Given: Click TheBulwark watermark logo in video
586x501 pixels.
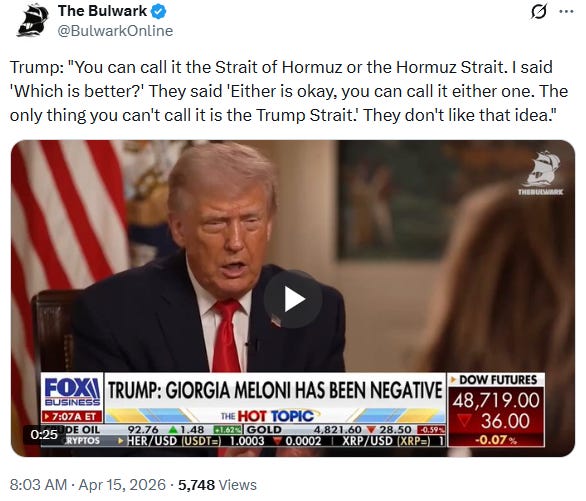Looking at the screenshot, I should [540, 173].
